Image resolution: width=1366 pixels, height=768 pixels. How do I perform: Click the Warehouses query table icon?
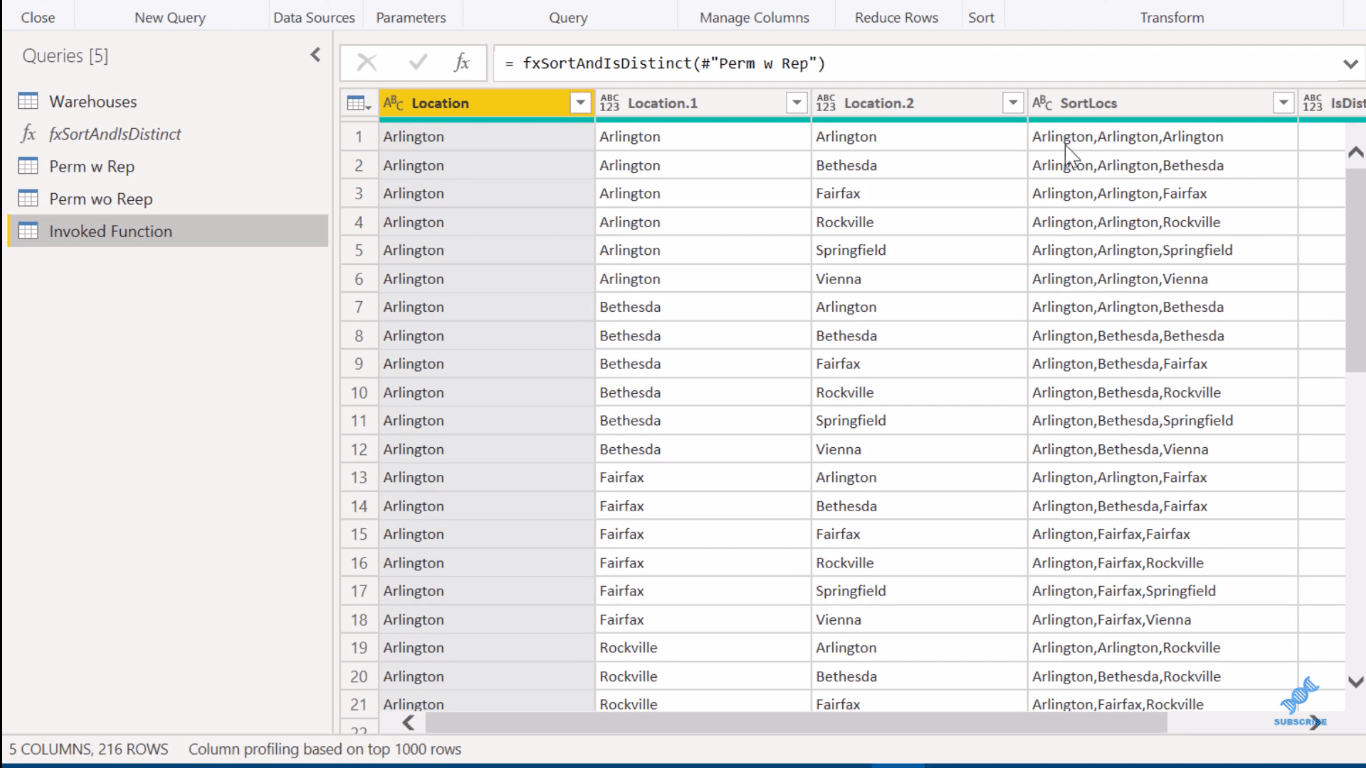point(28,101)
